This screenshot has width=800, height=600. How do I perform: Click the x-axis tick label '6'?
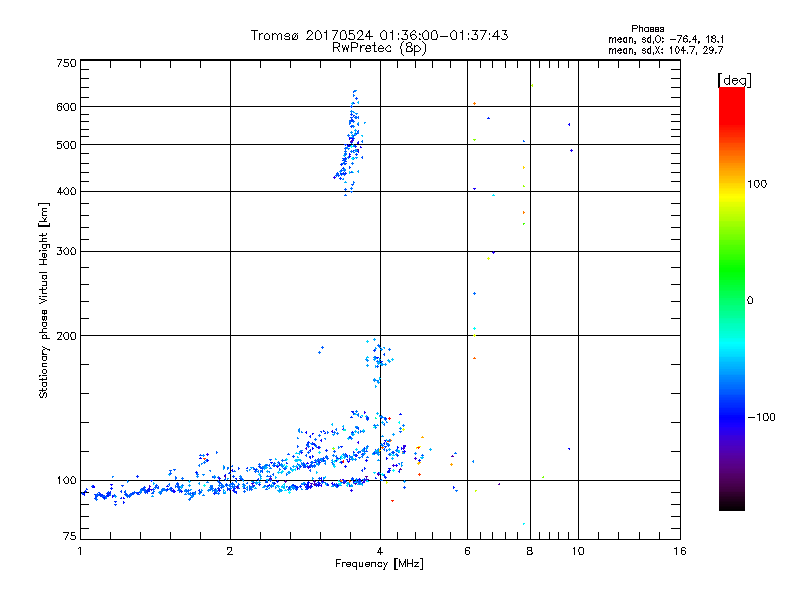467,551
